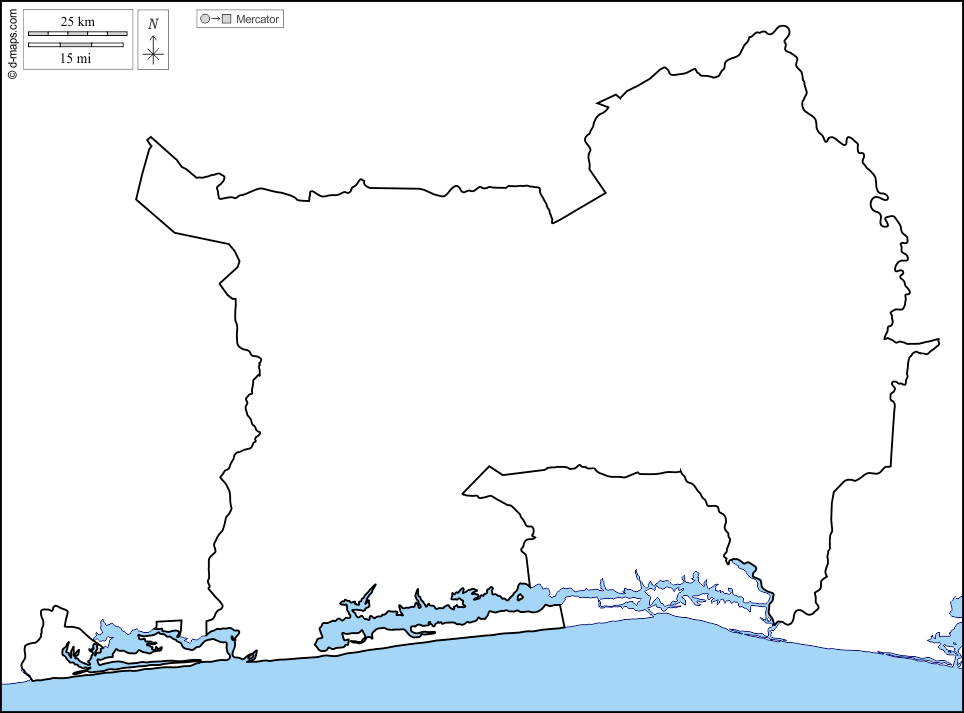This screenshot has height=713, width=964.
Task: Click the 15 mi scale text
Action: 77,59
